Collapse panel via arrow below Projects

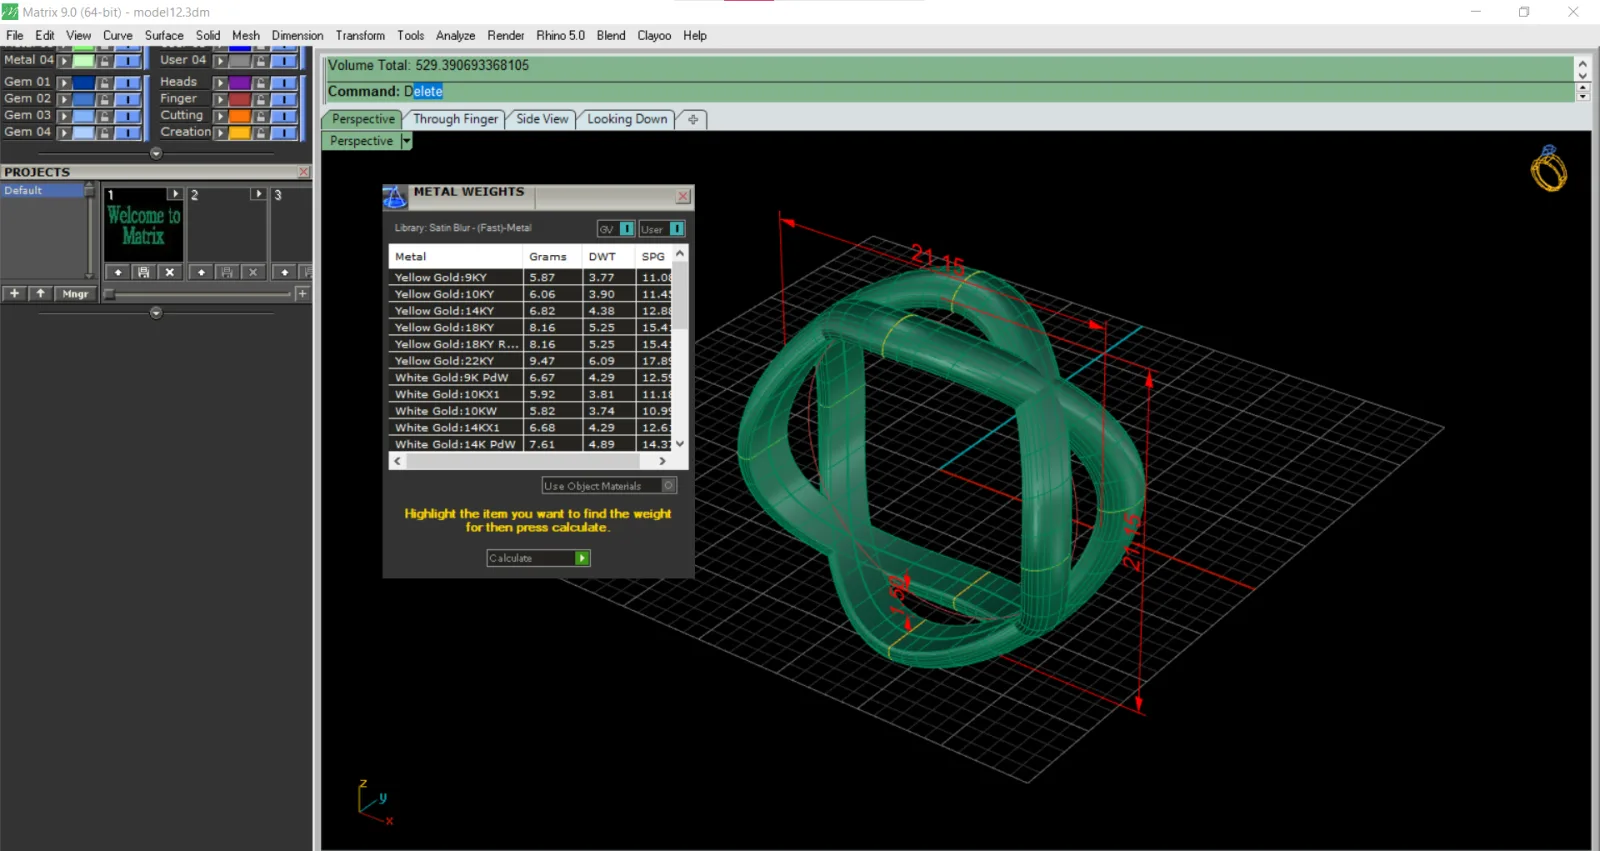[156, 313]
